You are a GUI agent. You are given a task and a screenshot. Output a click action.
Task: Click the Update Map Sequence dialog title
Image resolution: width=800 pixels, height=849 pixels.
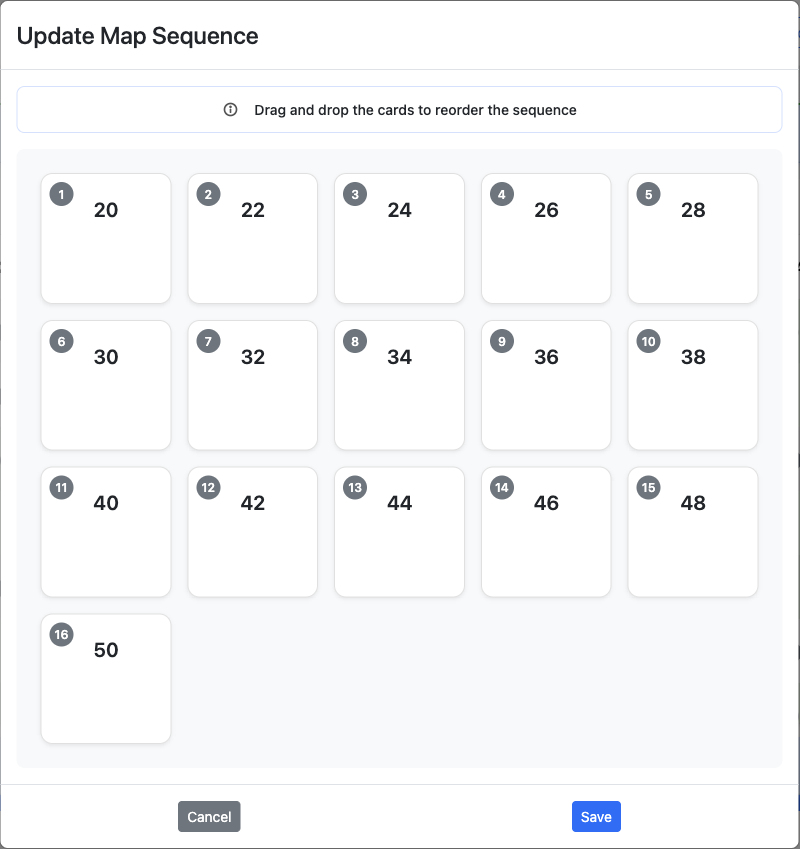pyautogui.click(x=135, y=36)
